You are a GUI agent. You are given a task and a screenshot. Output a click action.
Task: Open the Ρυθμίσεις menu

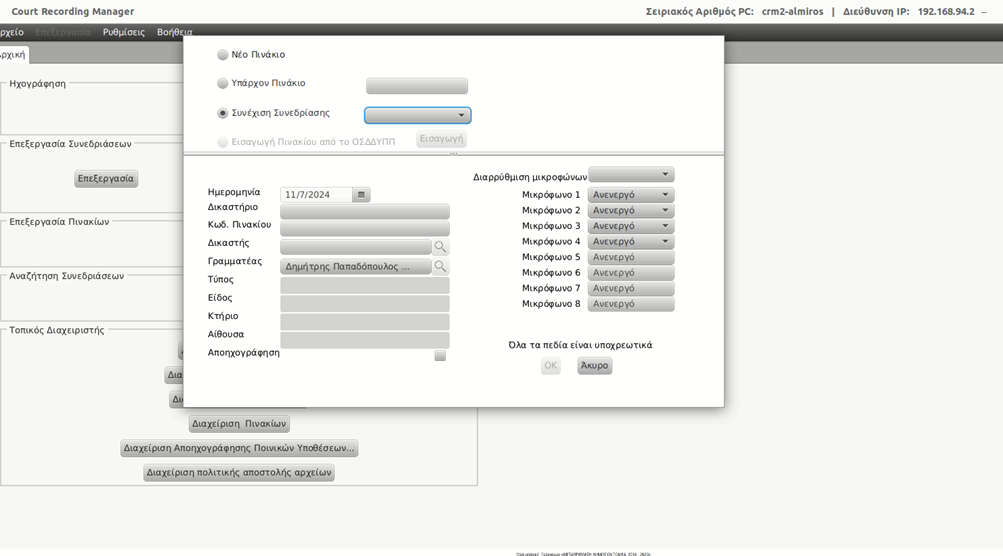click(124, 33)
